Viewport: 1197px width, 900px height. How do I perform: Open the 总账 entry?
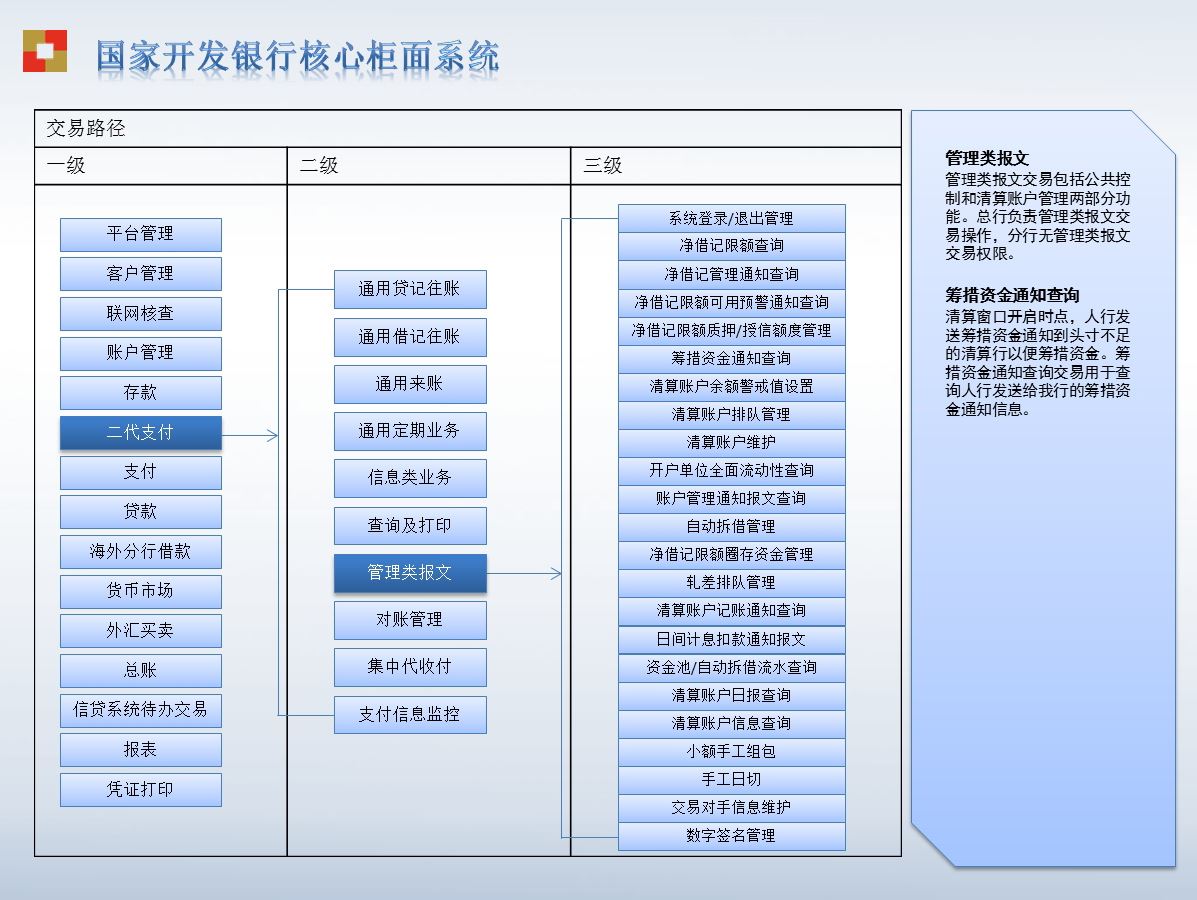(x=141, y=671)
